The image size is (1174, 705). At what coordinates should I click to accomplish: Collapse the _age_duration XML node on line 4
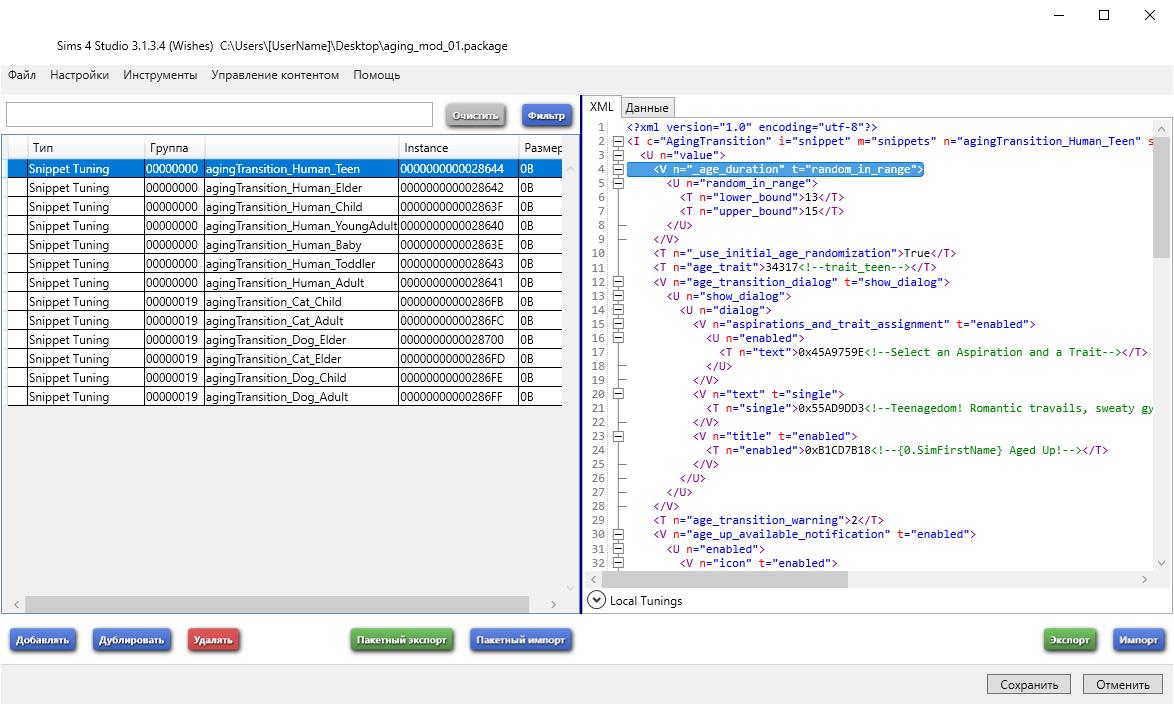point(619,170)
